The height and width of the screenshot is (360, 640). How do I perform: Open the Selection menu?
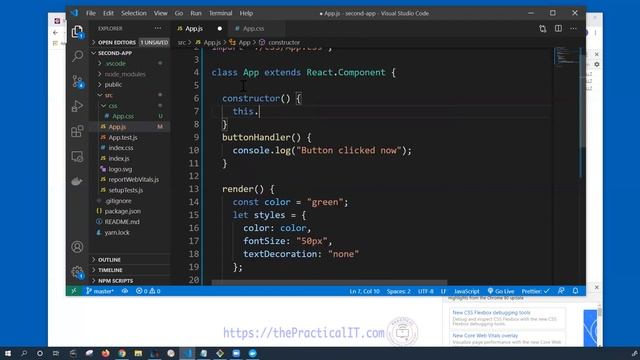tap(133, 13)
